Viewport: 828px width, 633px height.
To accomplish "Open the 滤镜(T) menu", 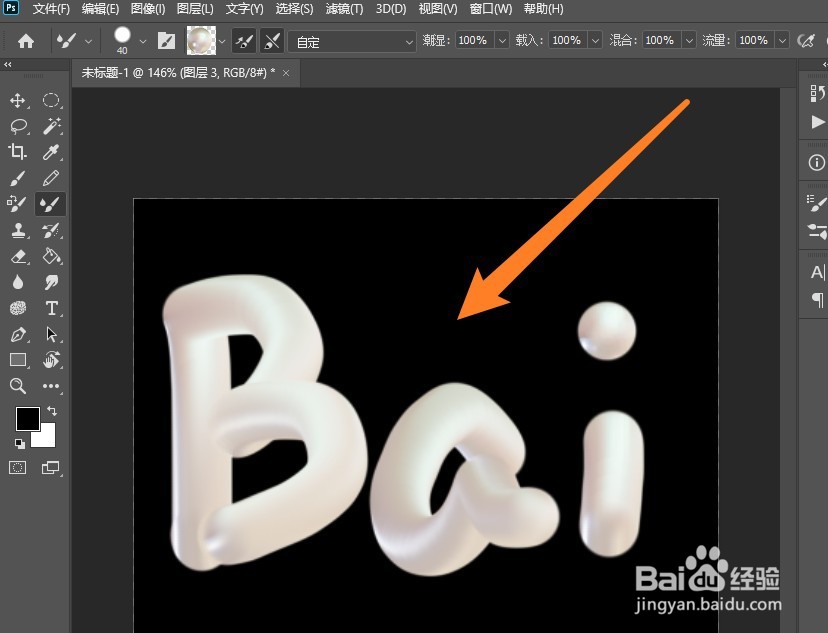I will [x=344, y=9].
